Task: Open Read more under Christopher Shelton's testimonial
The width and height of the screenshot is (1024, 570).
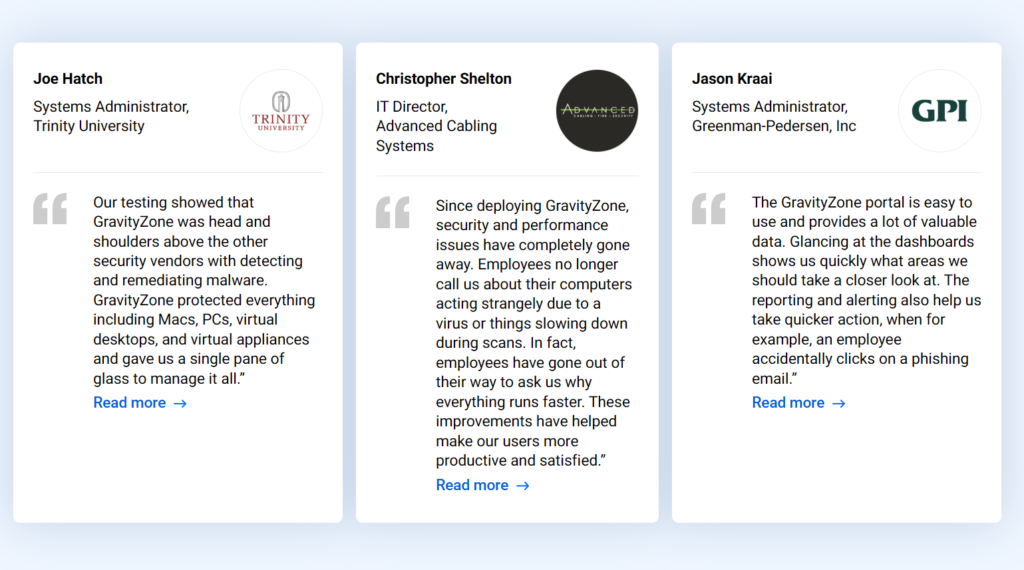Action: pos(483,485)
